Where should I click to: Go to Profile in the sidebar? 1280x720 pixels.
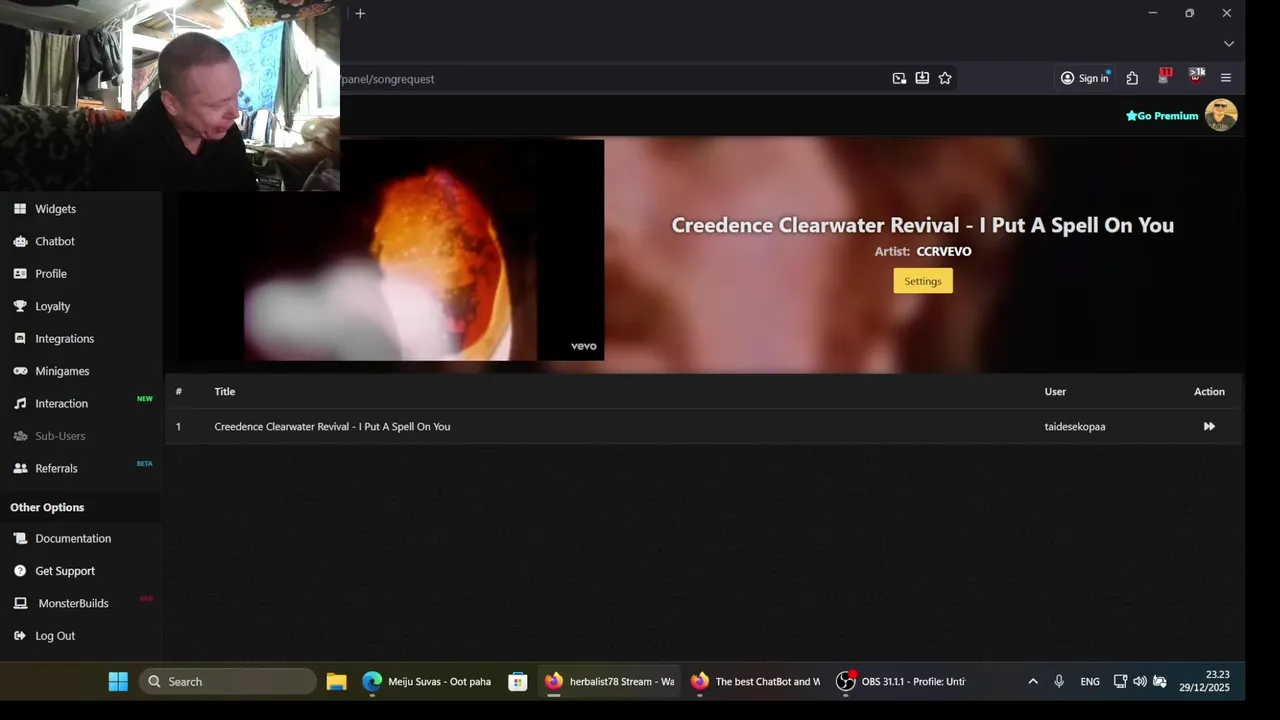(51, 274)
